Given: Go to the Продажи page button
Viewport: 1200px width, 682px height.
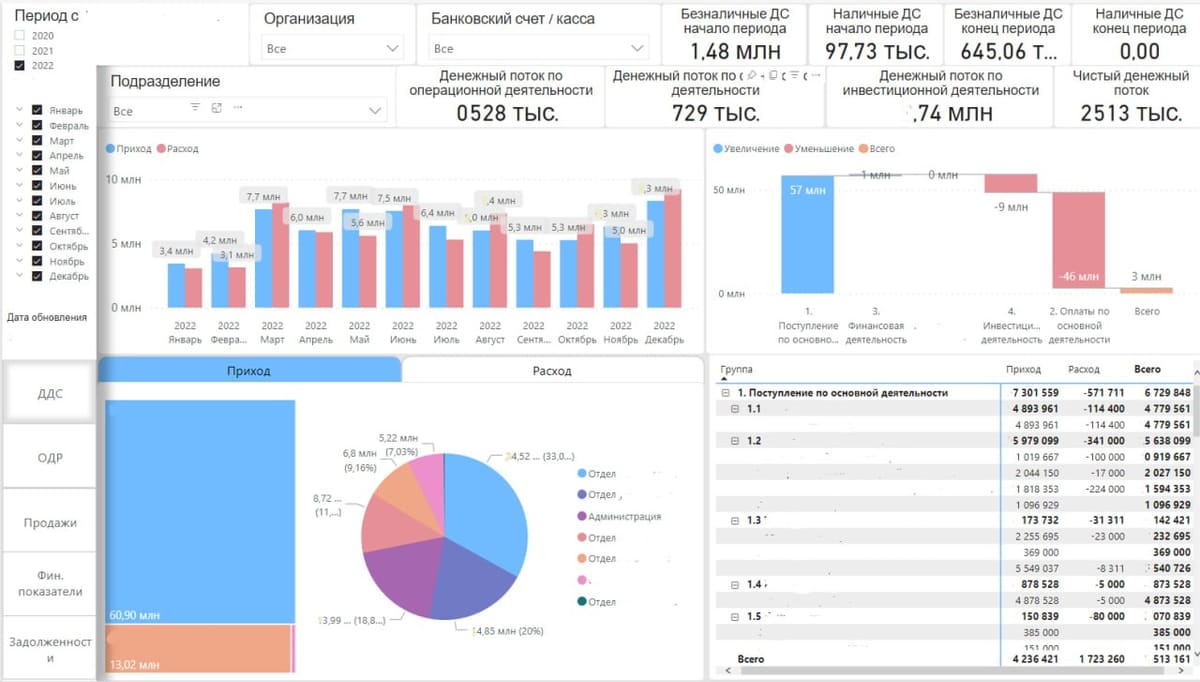Looking at the screenshot, I should [50, 523].
